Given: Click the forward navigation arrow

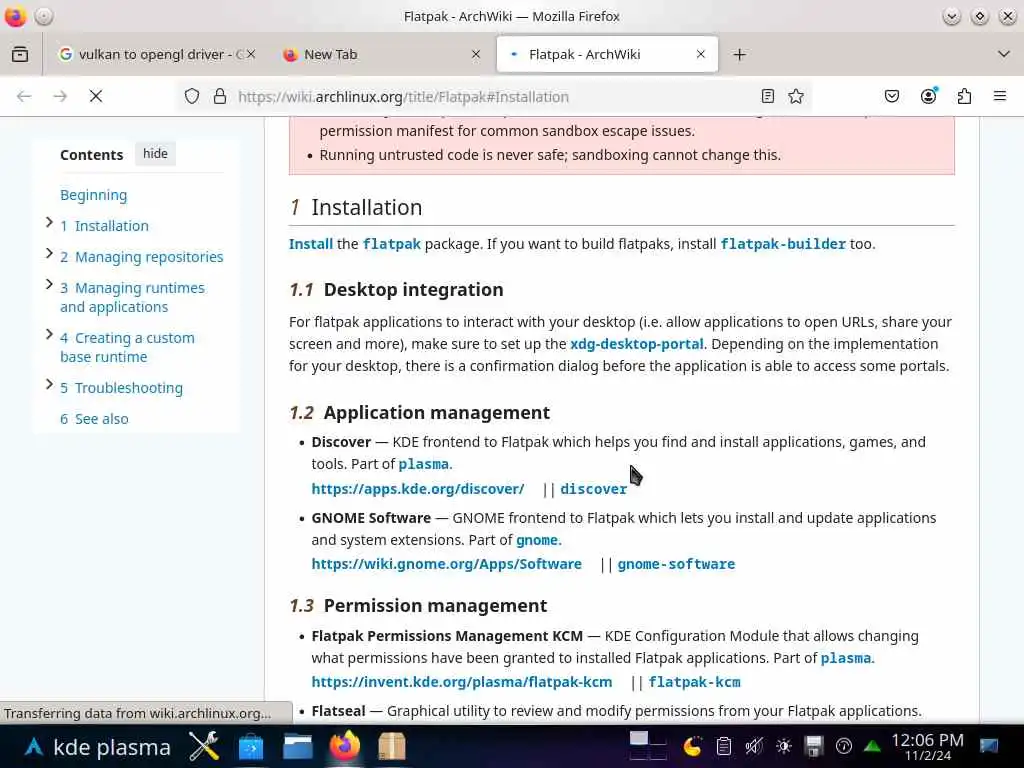Looking at the screenshot, I should click(x=60, y=97).
